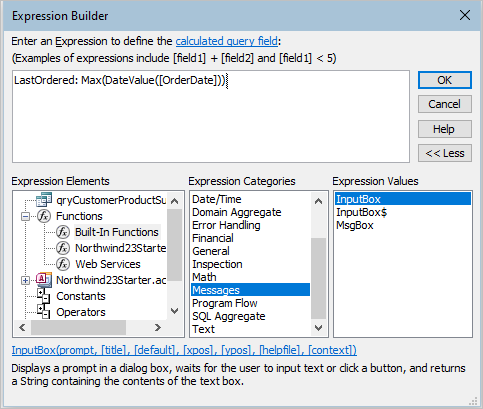This screenshot has width=483, height=409.
Task: Click inside the LastOrdered expression text box
Action: point(211,116)
